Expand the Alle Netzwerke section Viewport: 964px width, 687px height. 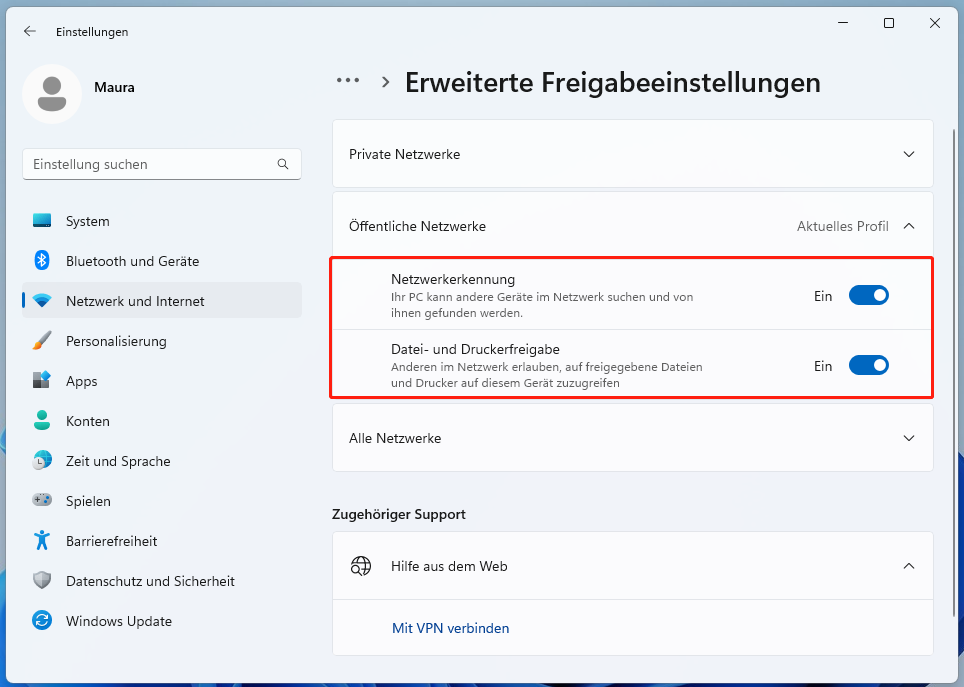(x=908, y=438)
